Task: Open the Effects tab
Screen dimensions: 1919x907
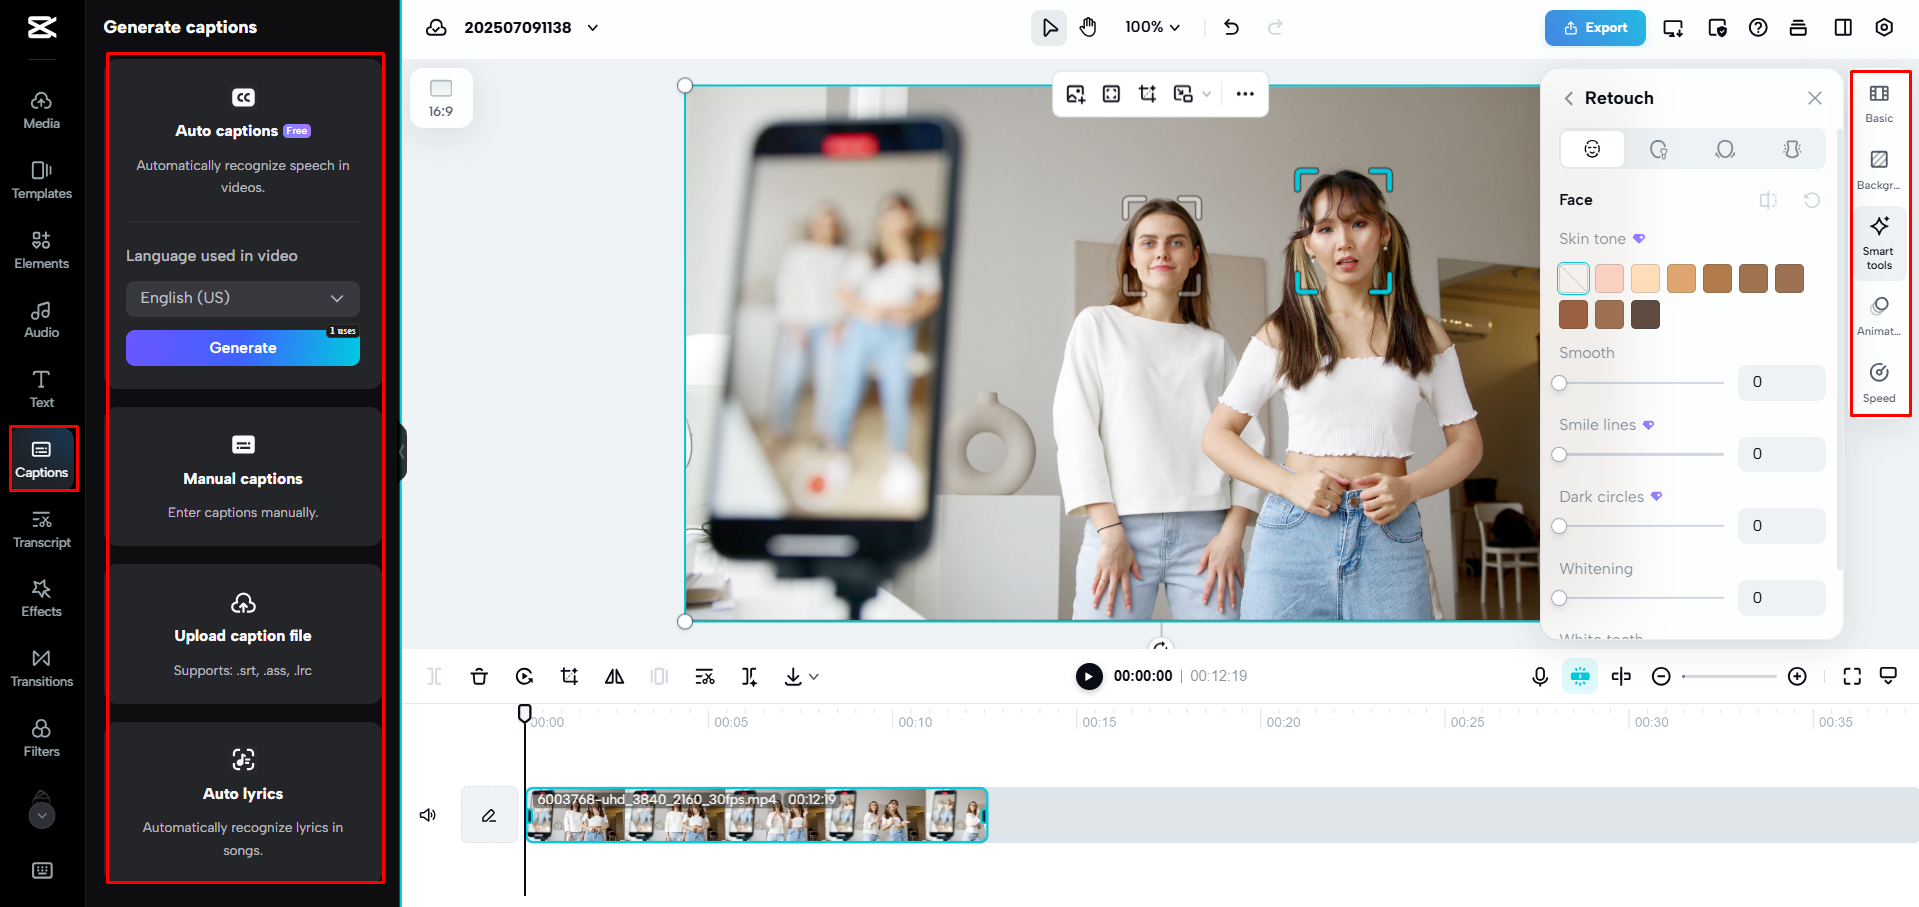Action: coord(41,598)
